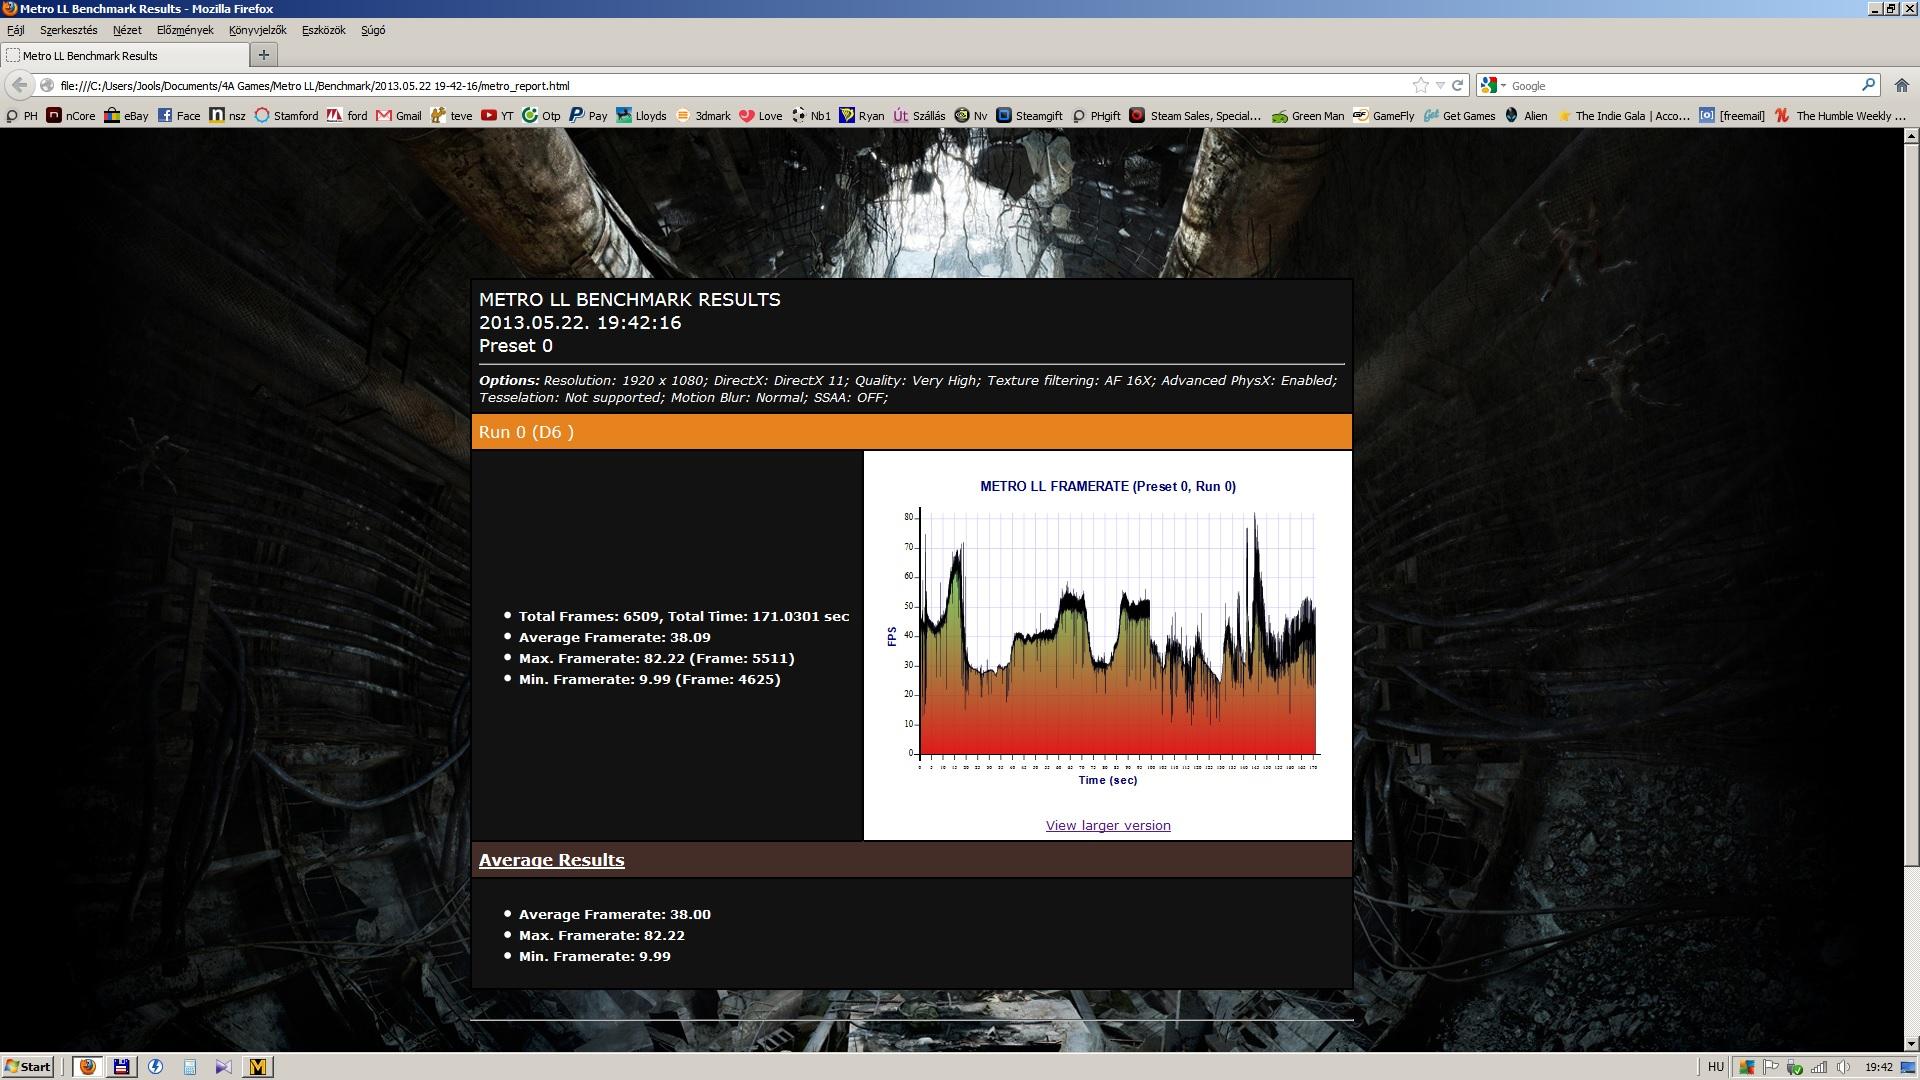Open the Könyvjelzők menu
1920x1080 pixels.
click(257, 30)
